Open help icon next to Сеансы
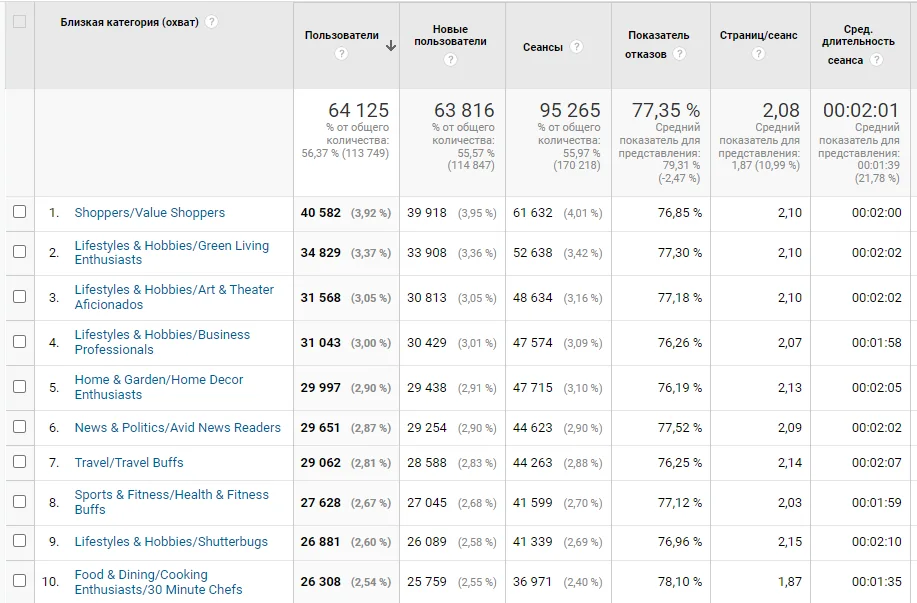The height and width of the screenshot is (603, 917). click(x=577, y=47)
